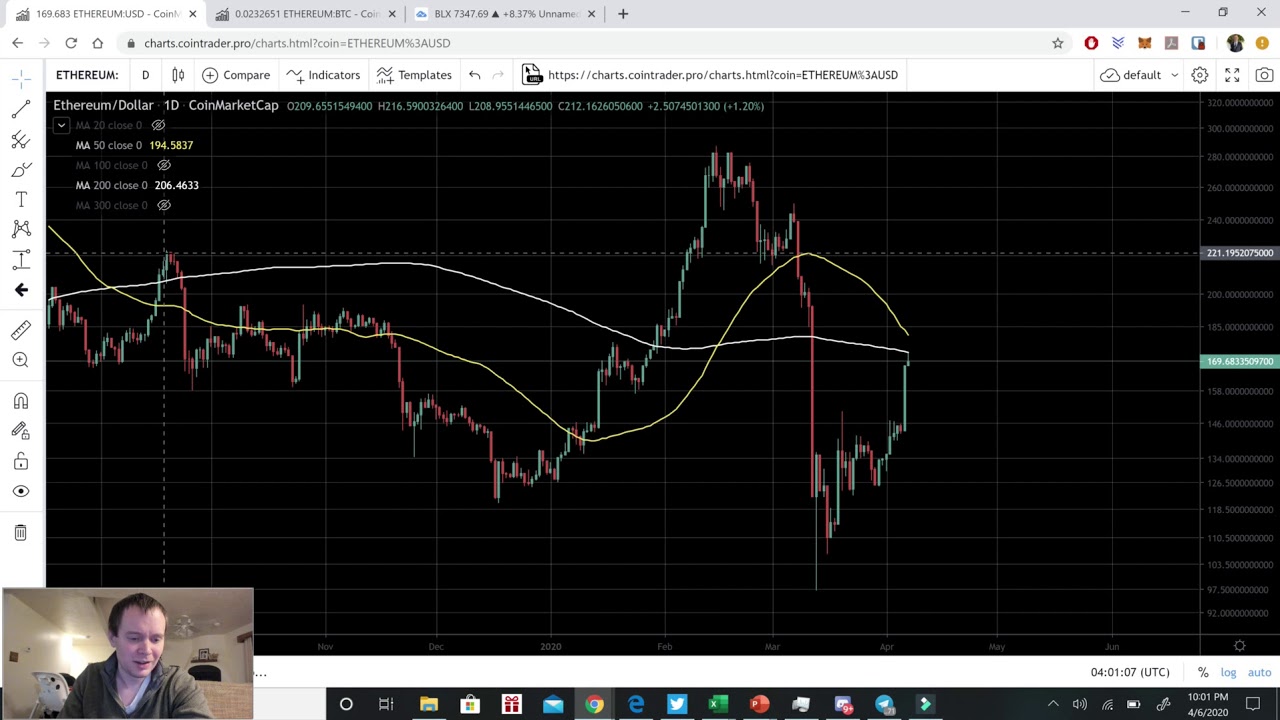Take a chart snapshot with camera icon
1280x720 pixels.
[1264, 75]
